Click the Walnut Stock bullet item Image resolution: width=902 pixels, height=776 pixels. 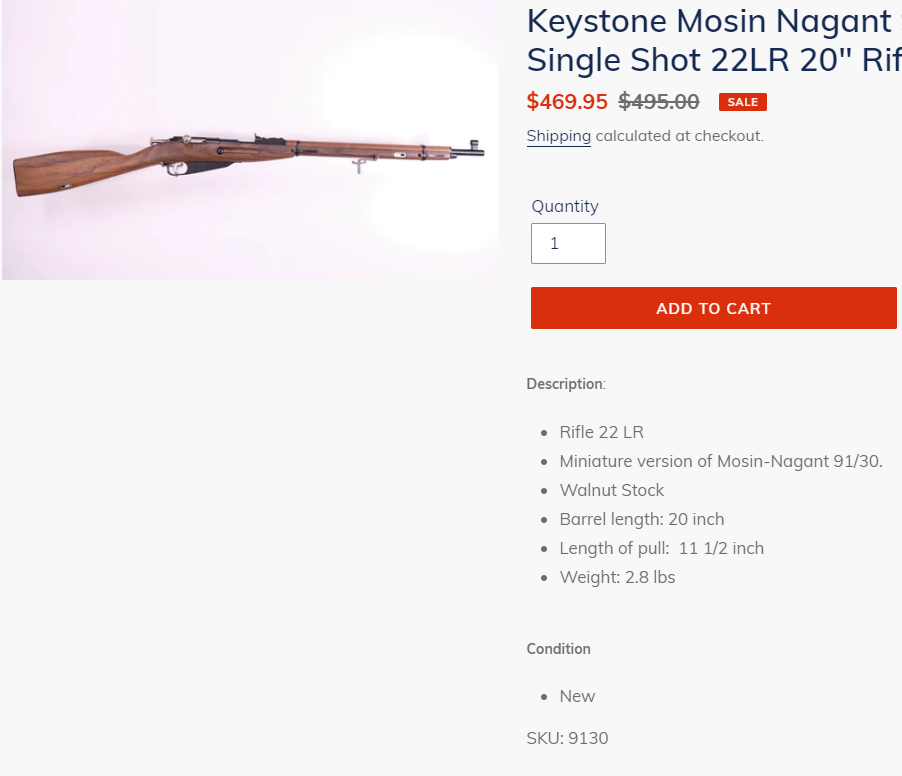[x=611, y=490]
